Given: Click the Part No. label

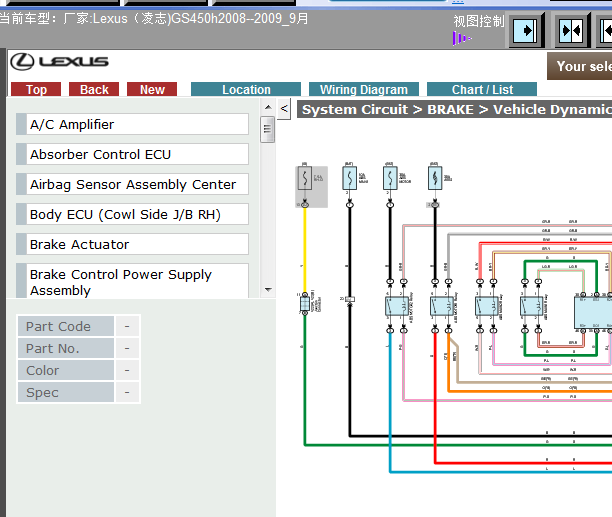Looking at the screenshot, I should point(66,348).
